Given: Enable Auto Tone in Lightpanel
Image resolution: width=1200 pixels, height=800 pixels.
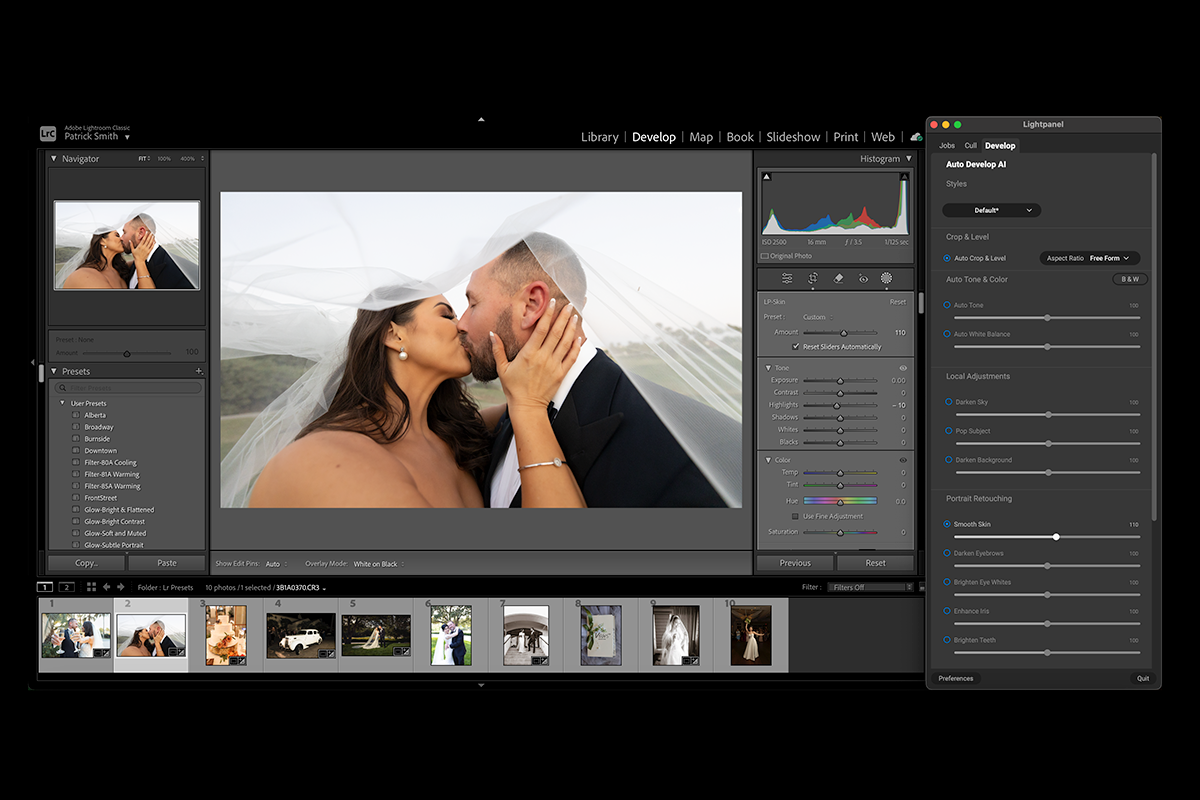Looking at the screenshot, I should (947, 305).
